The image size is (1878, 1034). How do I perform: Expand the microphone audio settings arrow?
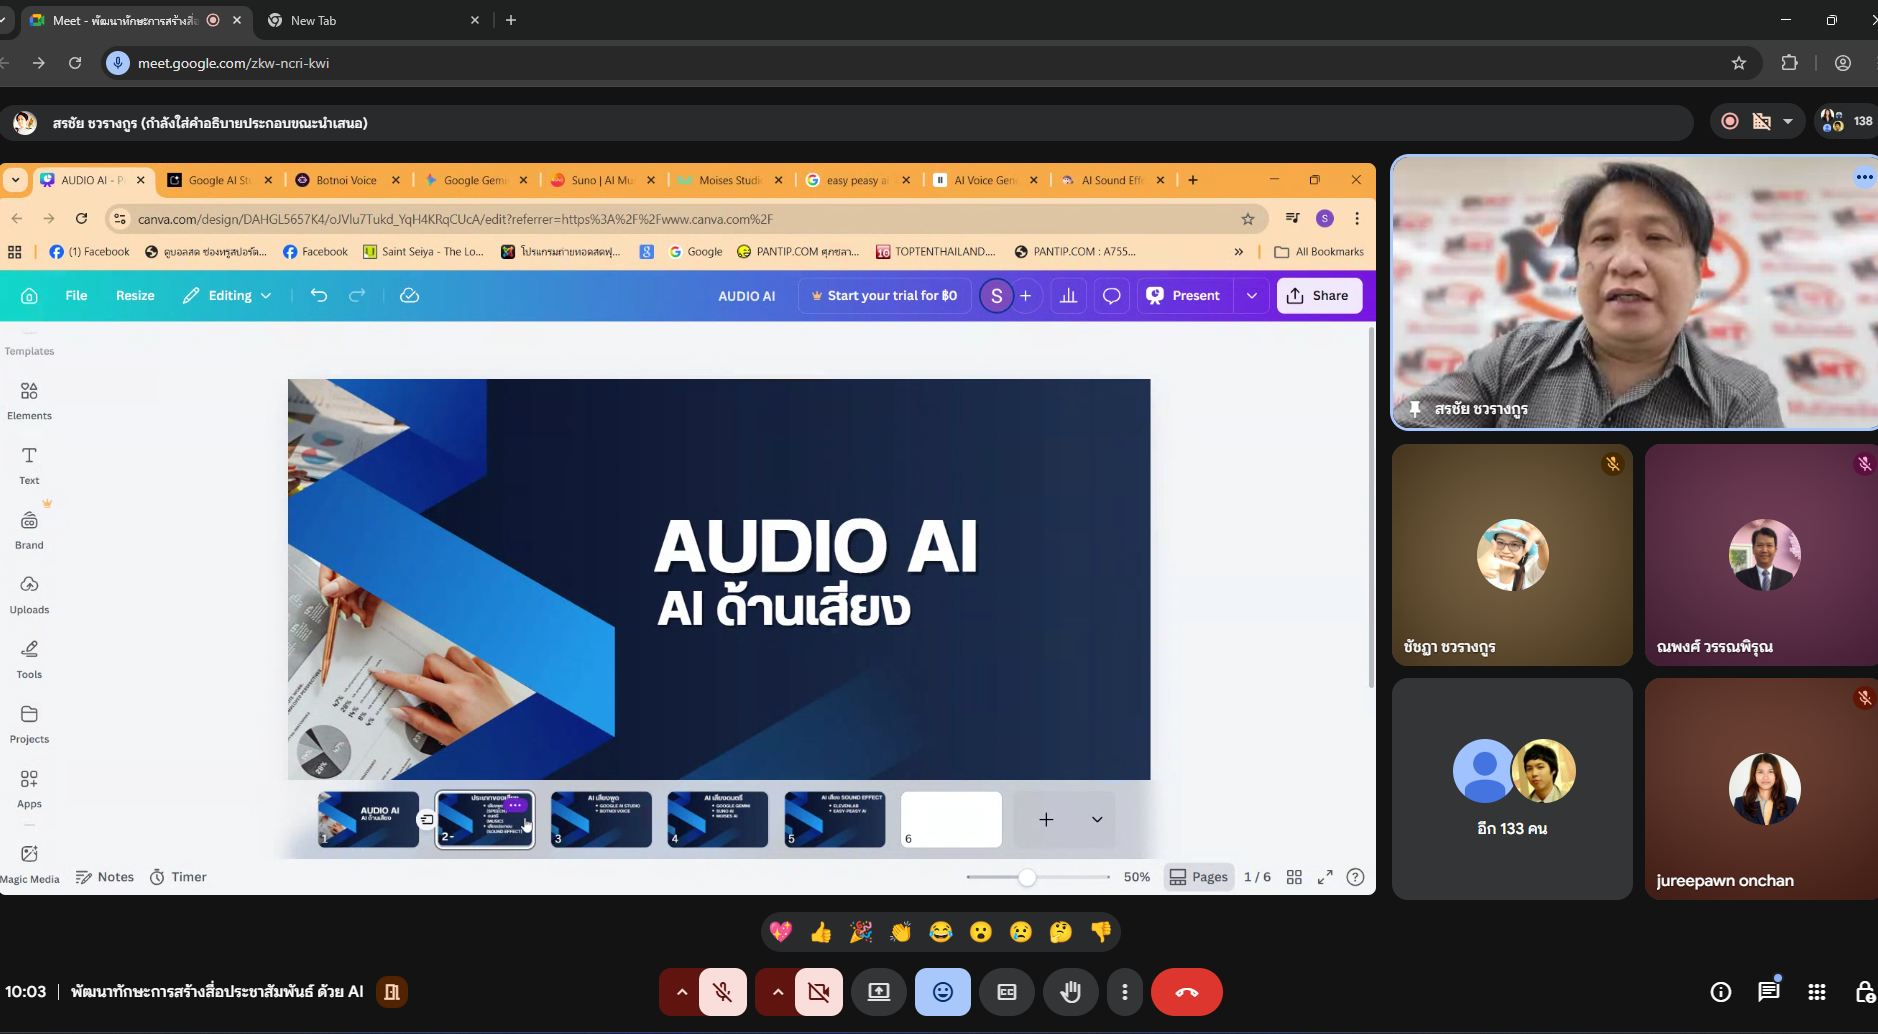[681, 992]
